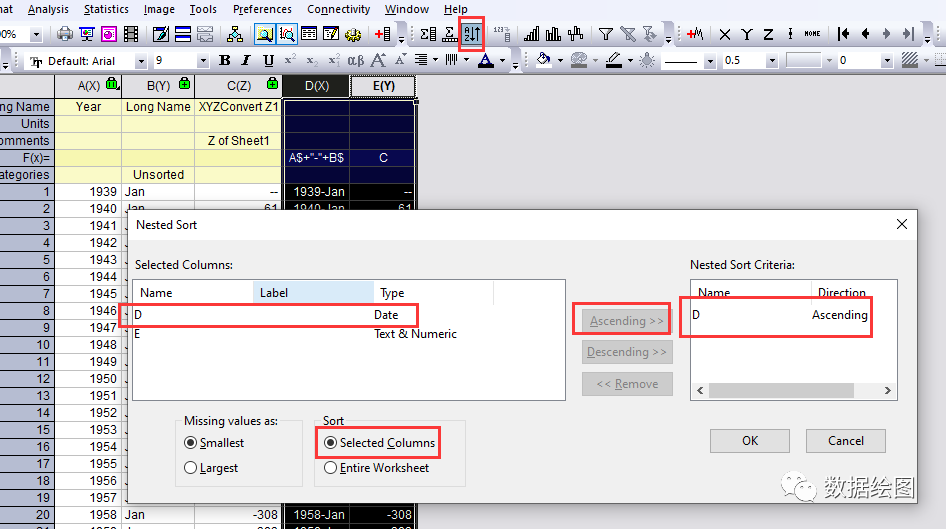Move column left arrow icon

click(865, 34)
